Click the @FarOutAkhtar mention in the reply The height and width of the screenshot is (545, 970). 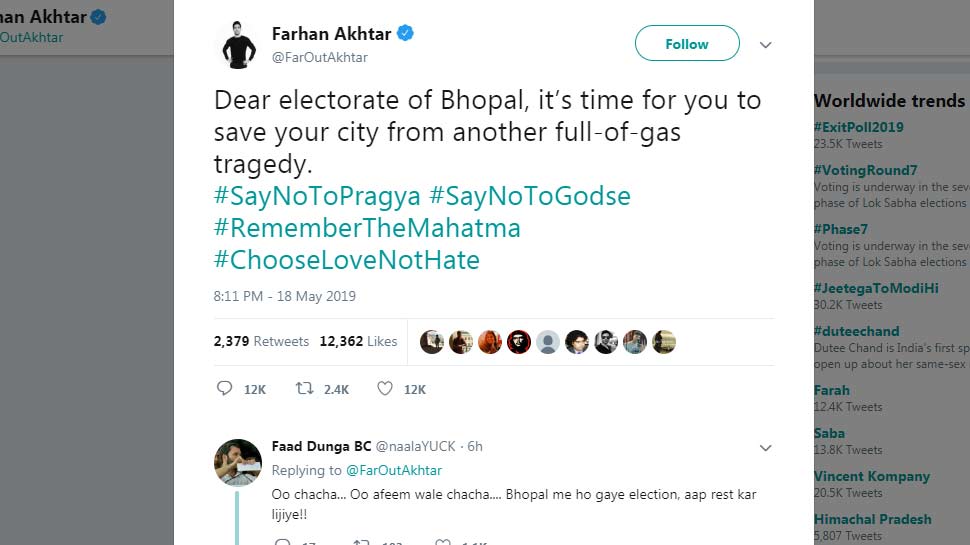click(x=394, y=470)
